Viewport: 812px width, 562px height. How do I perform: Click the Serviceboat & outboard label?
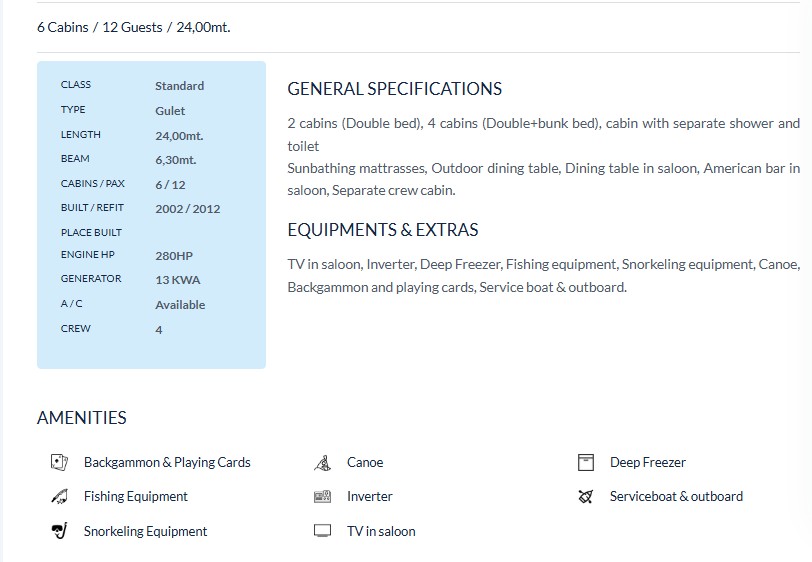coord(676,496)
